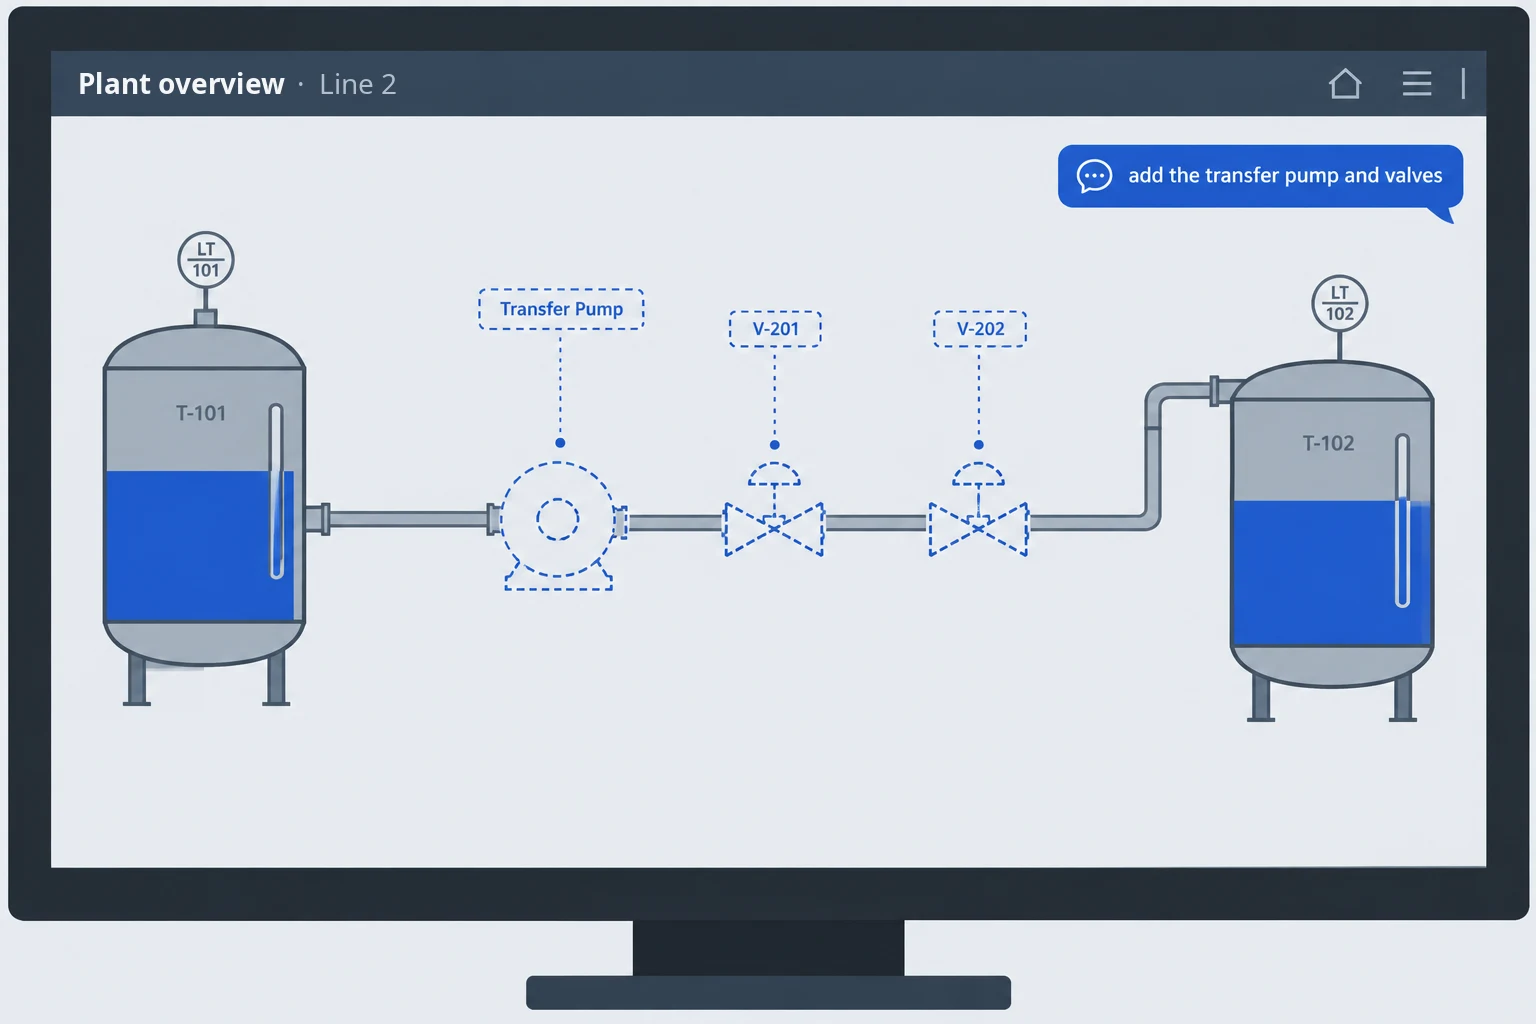Select the dashed transfer pump symbol
The image size is (1536, 1024).
click(558, 525)
